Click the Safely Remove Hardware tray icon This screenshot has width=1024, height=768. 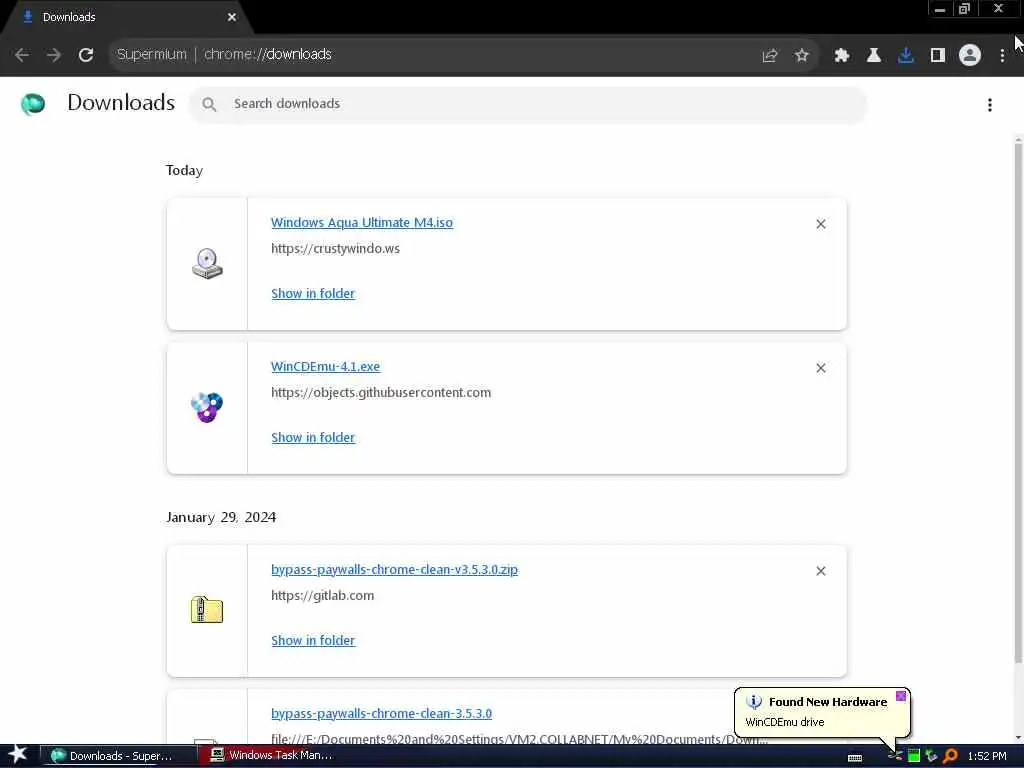coord(932,756)
